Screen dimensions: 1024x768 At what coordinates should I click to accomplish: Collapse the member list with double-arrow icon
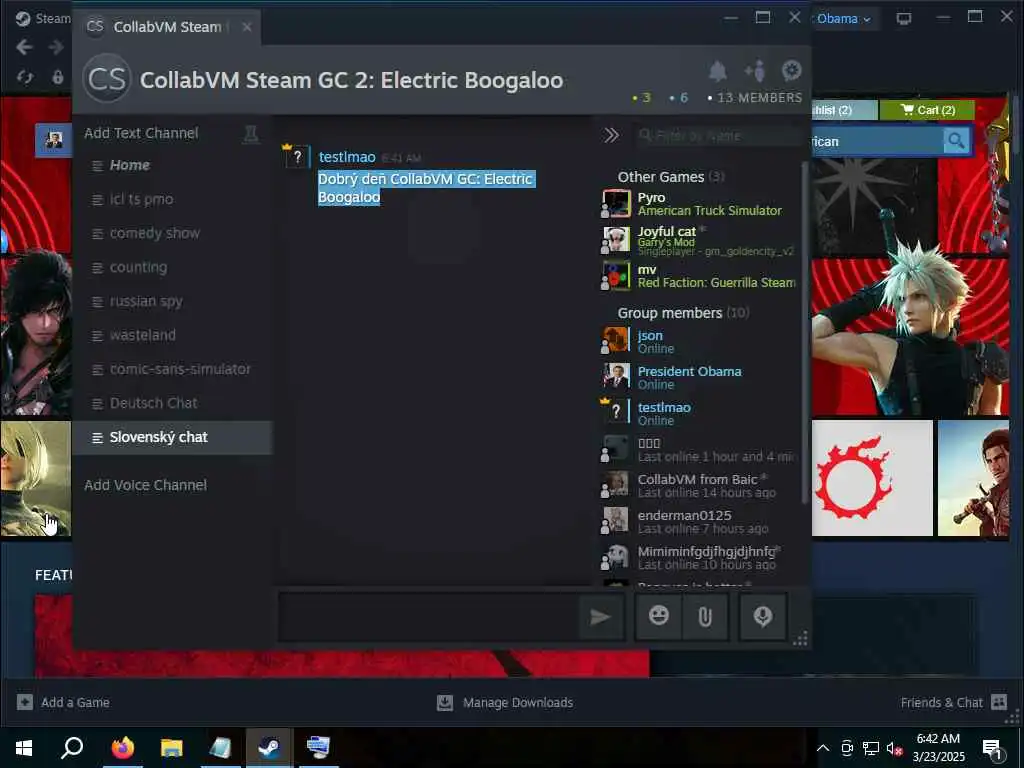[x=611, y=135]
